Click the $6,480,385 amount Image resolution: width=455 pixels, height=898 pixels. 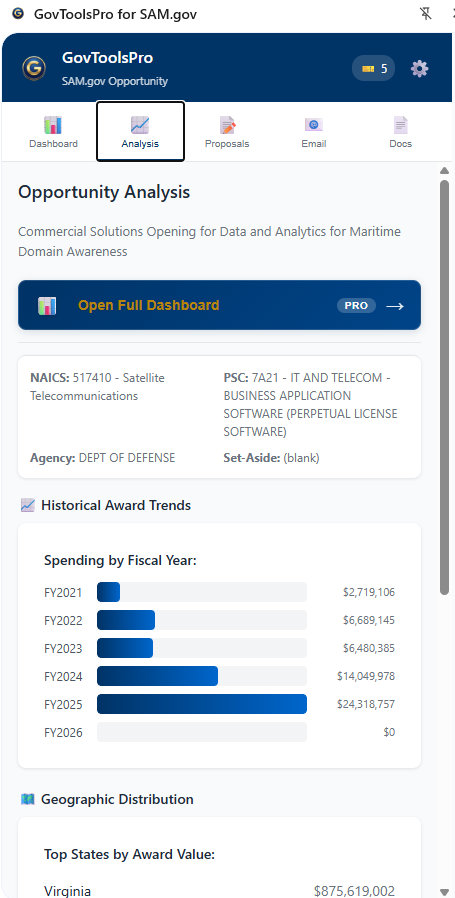(369, 648)
